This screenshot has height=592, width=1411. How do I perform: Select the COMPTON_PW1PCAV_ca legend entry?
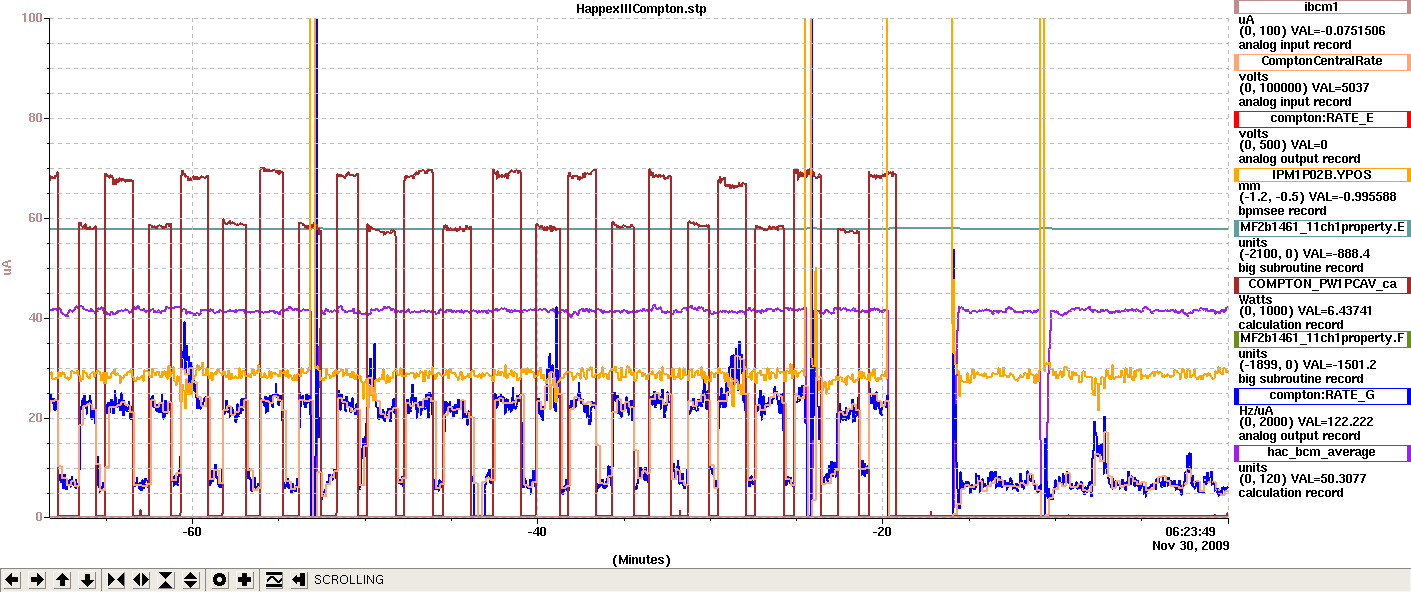coord(1320,284)
